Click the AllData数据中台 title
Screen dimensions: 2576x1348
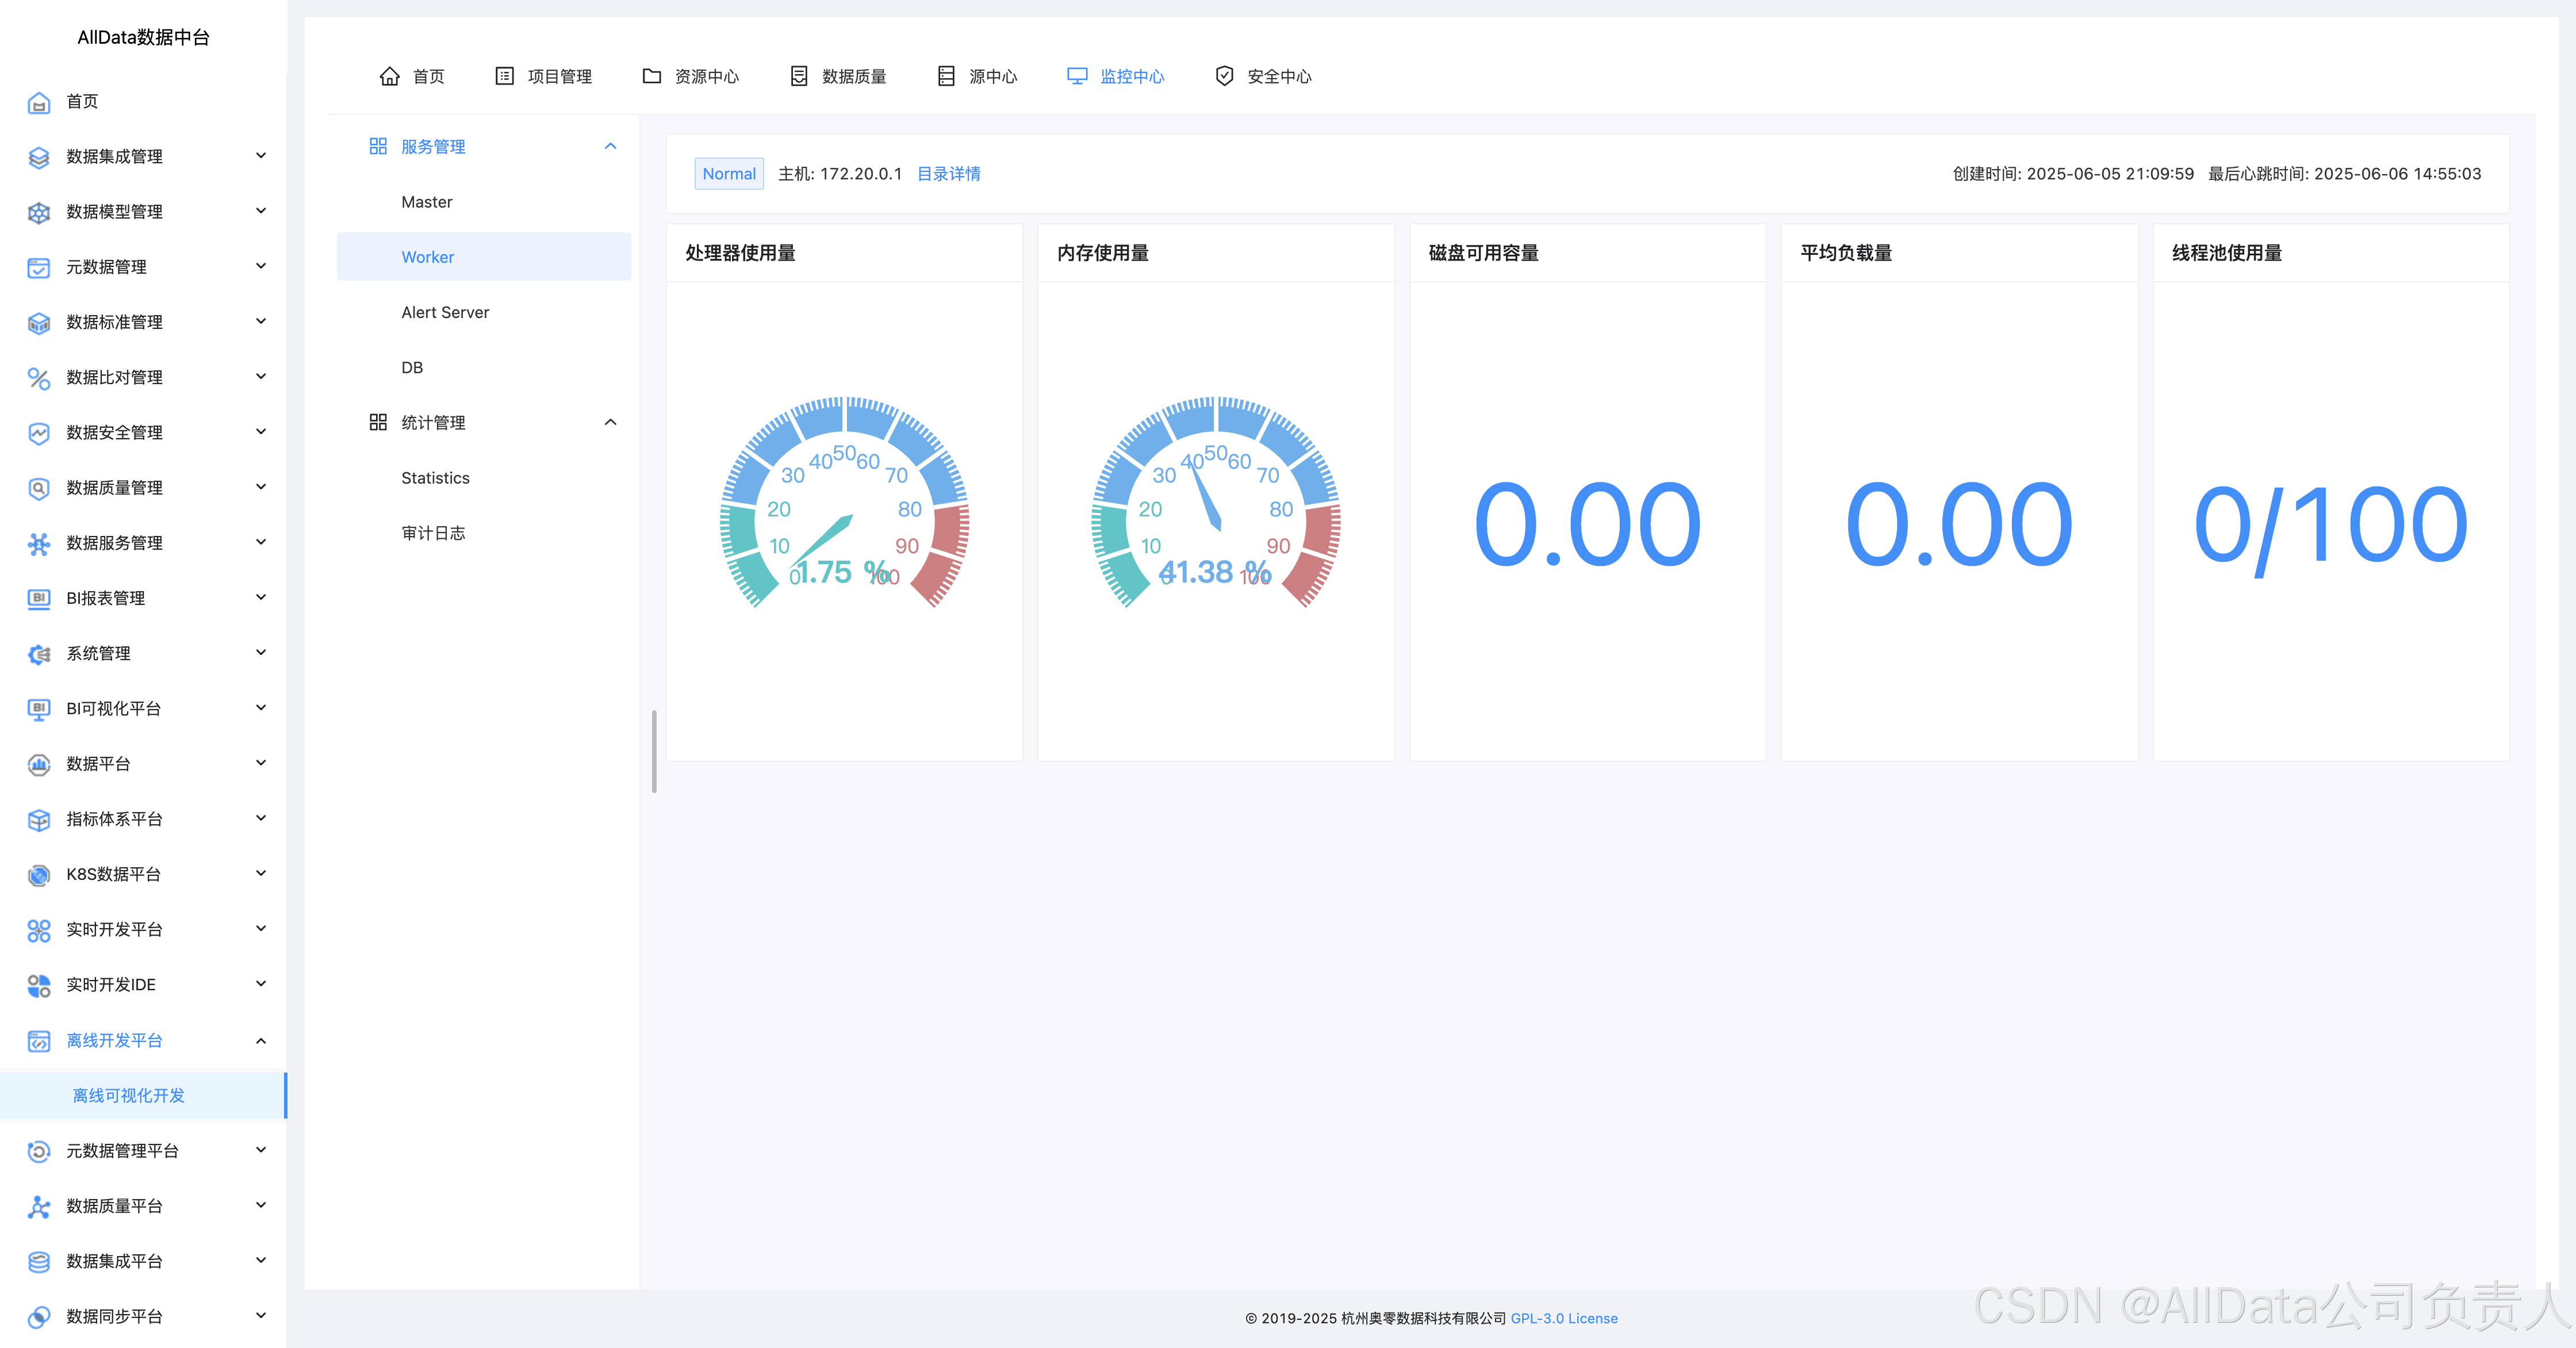tap(143, 37)
